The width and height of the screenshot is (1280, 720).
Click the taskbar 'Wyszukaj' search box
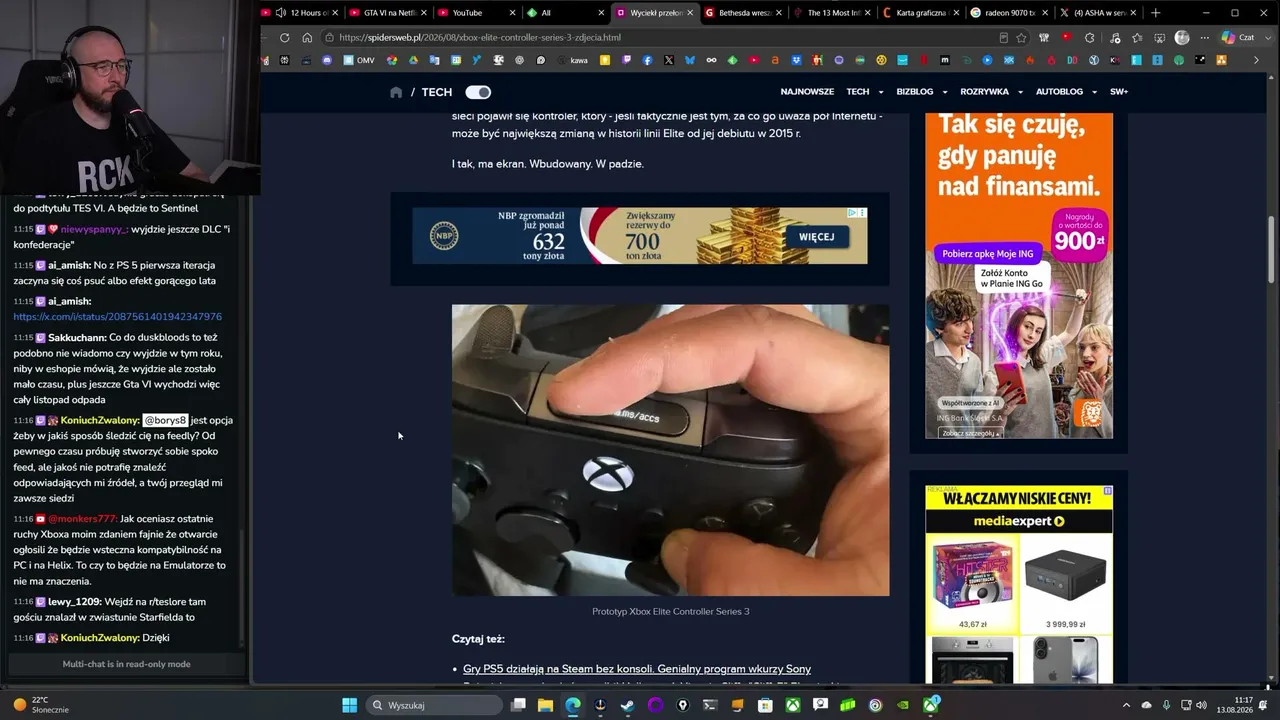point(434,705)
